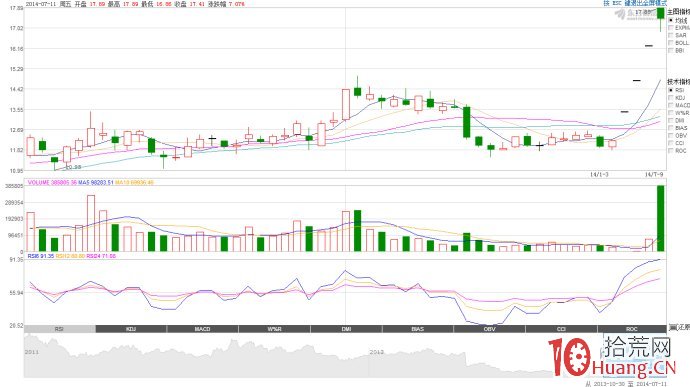Click the 55.94 RSI axis label
Viewport: 690px width, 387px height.
pos(16,292)
